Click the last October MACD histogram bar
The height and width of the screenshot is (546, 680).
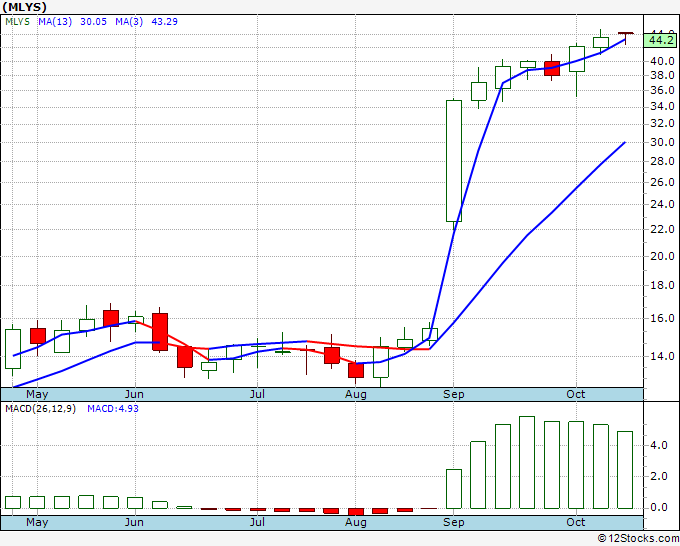[625, 470]
